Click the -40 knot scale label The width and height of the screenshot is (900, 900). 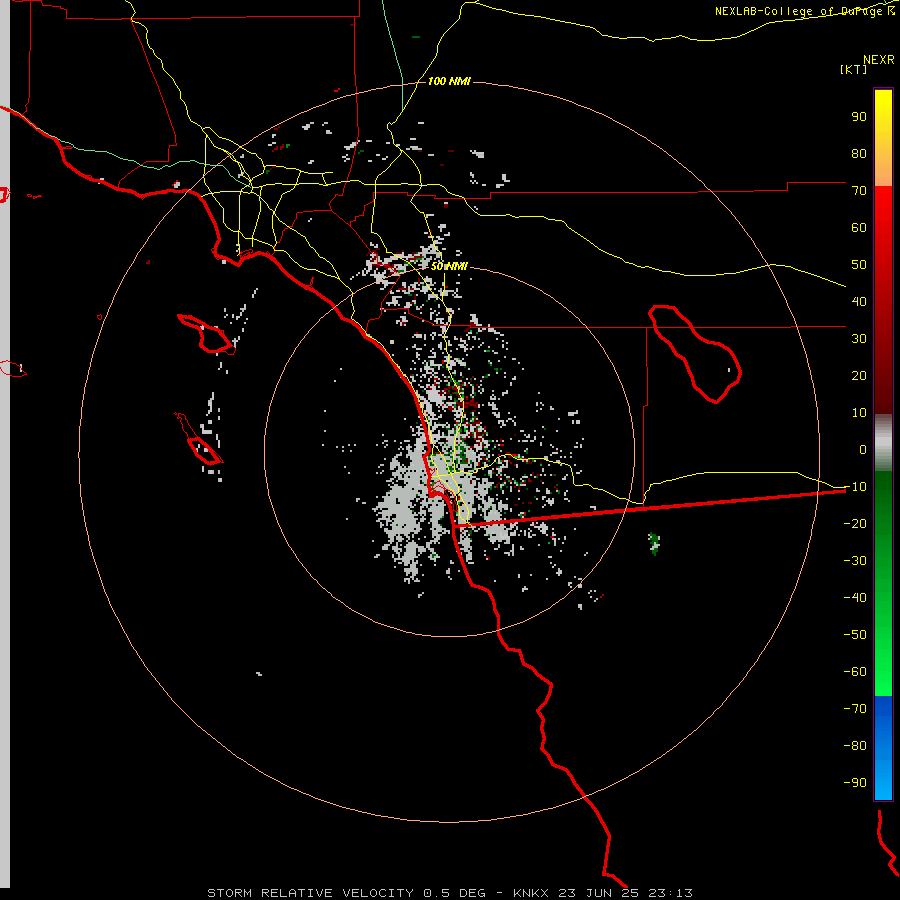[855, 598]
